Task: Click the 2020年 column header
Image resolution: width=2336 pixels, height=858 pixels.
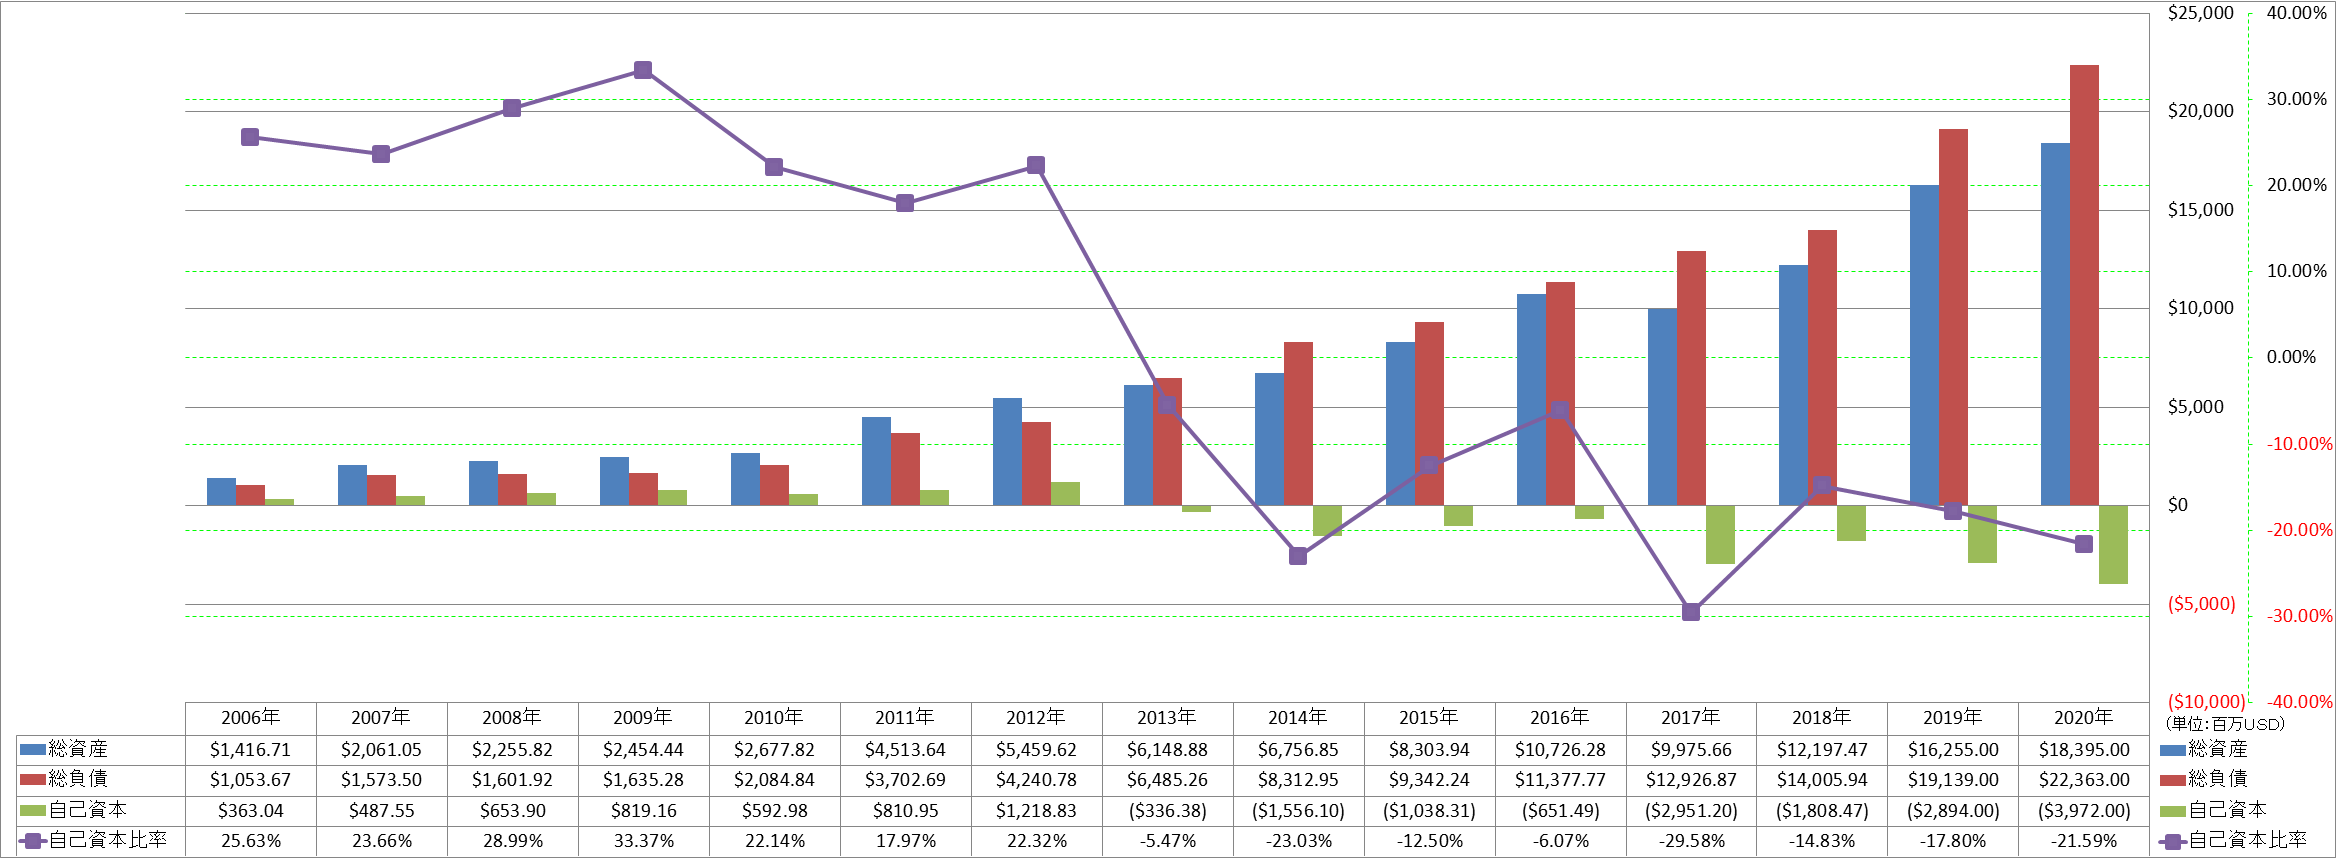Action: click(x=2084, y=718)
